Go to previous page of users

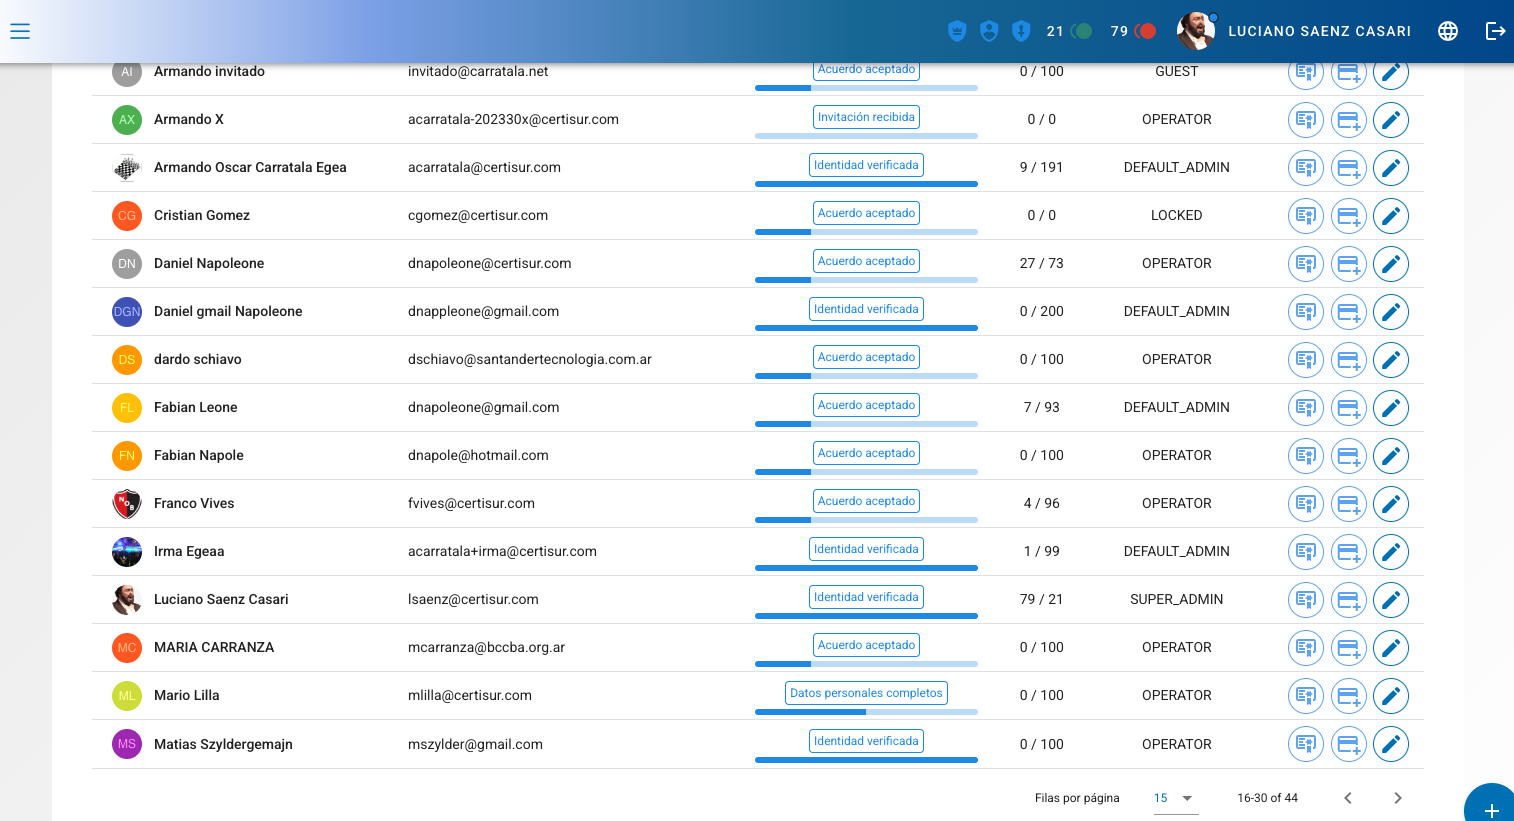pos(1348,798)
